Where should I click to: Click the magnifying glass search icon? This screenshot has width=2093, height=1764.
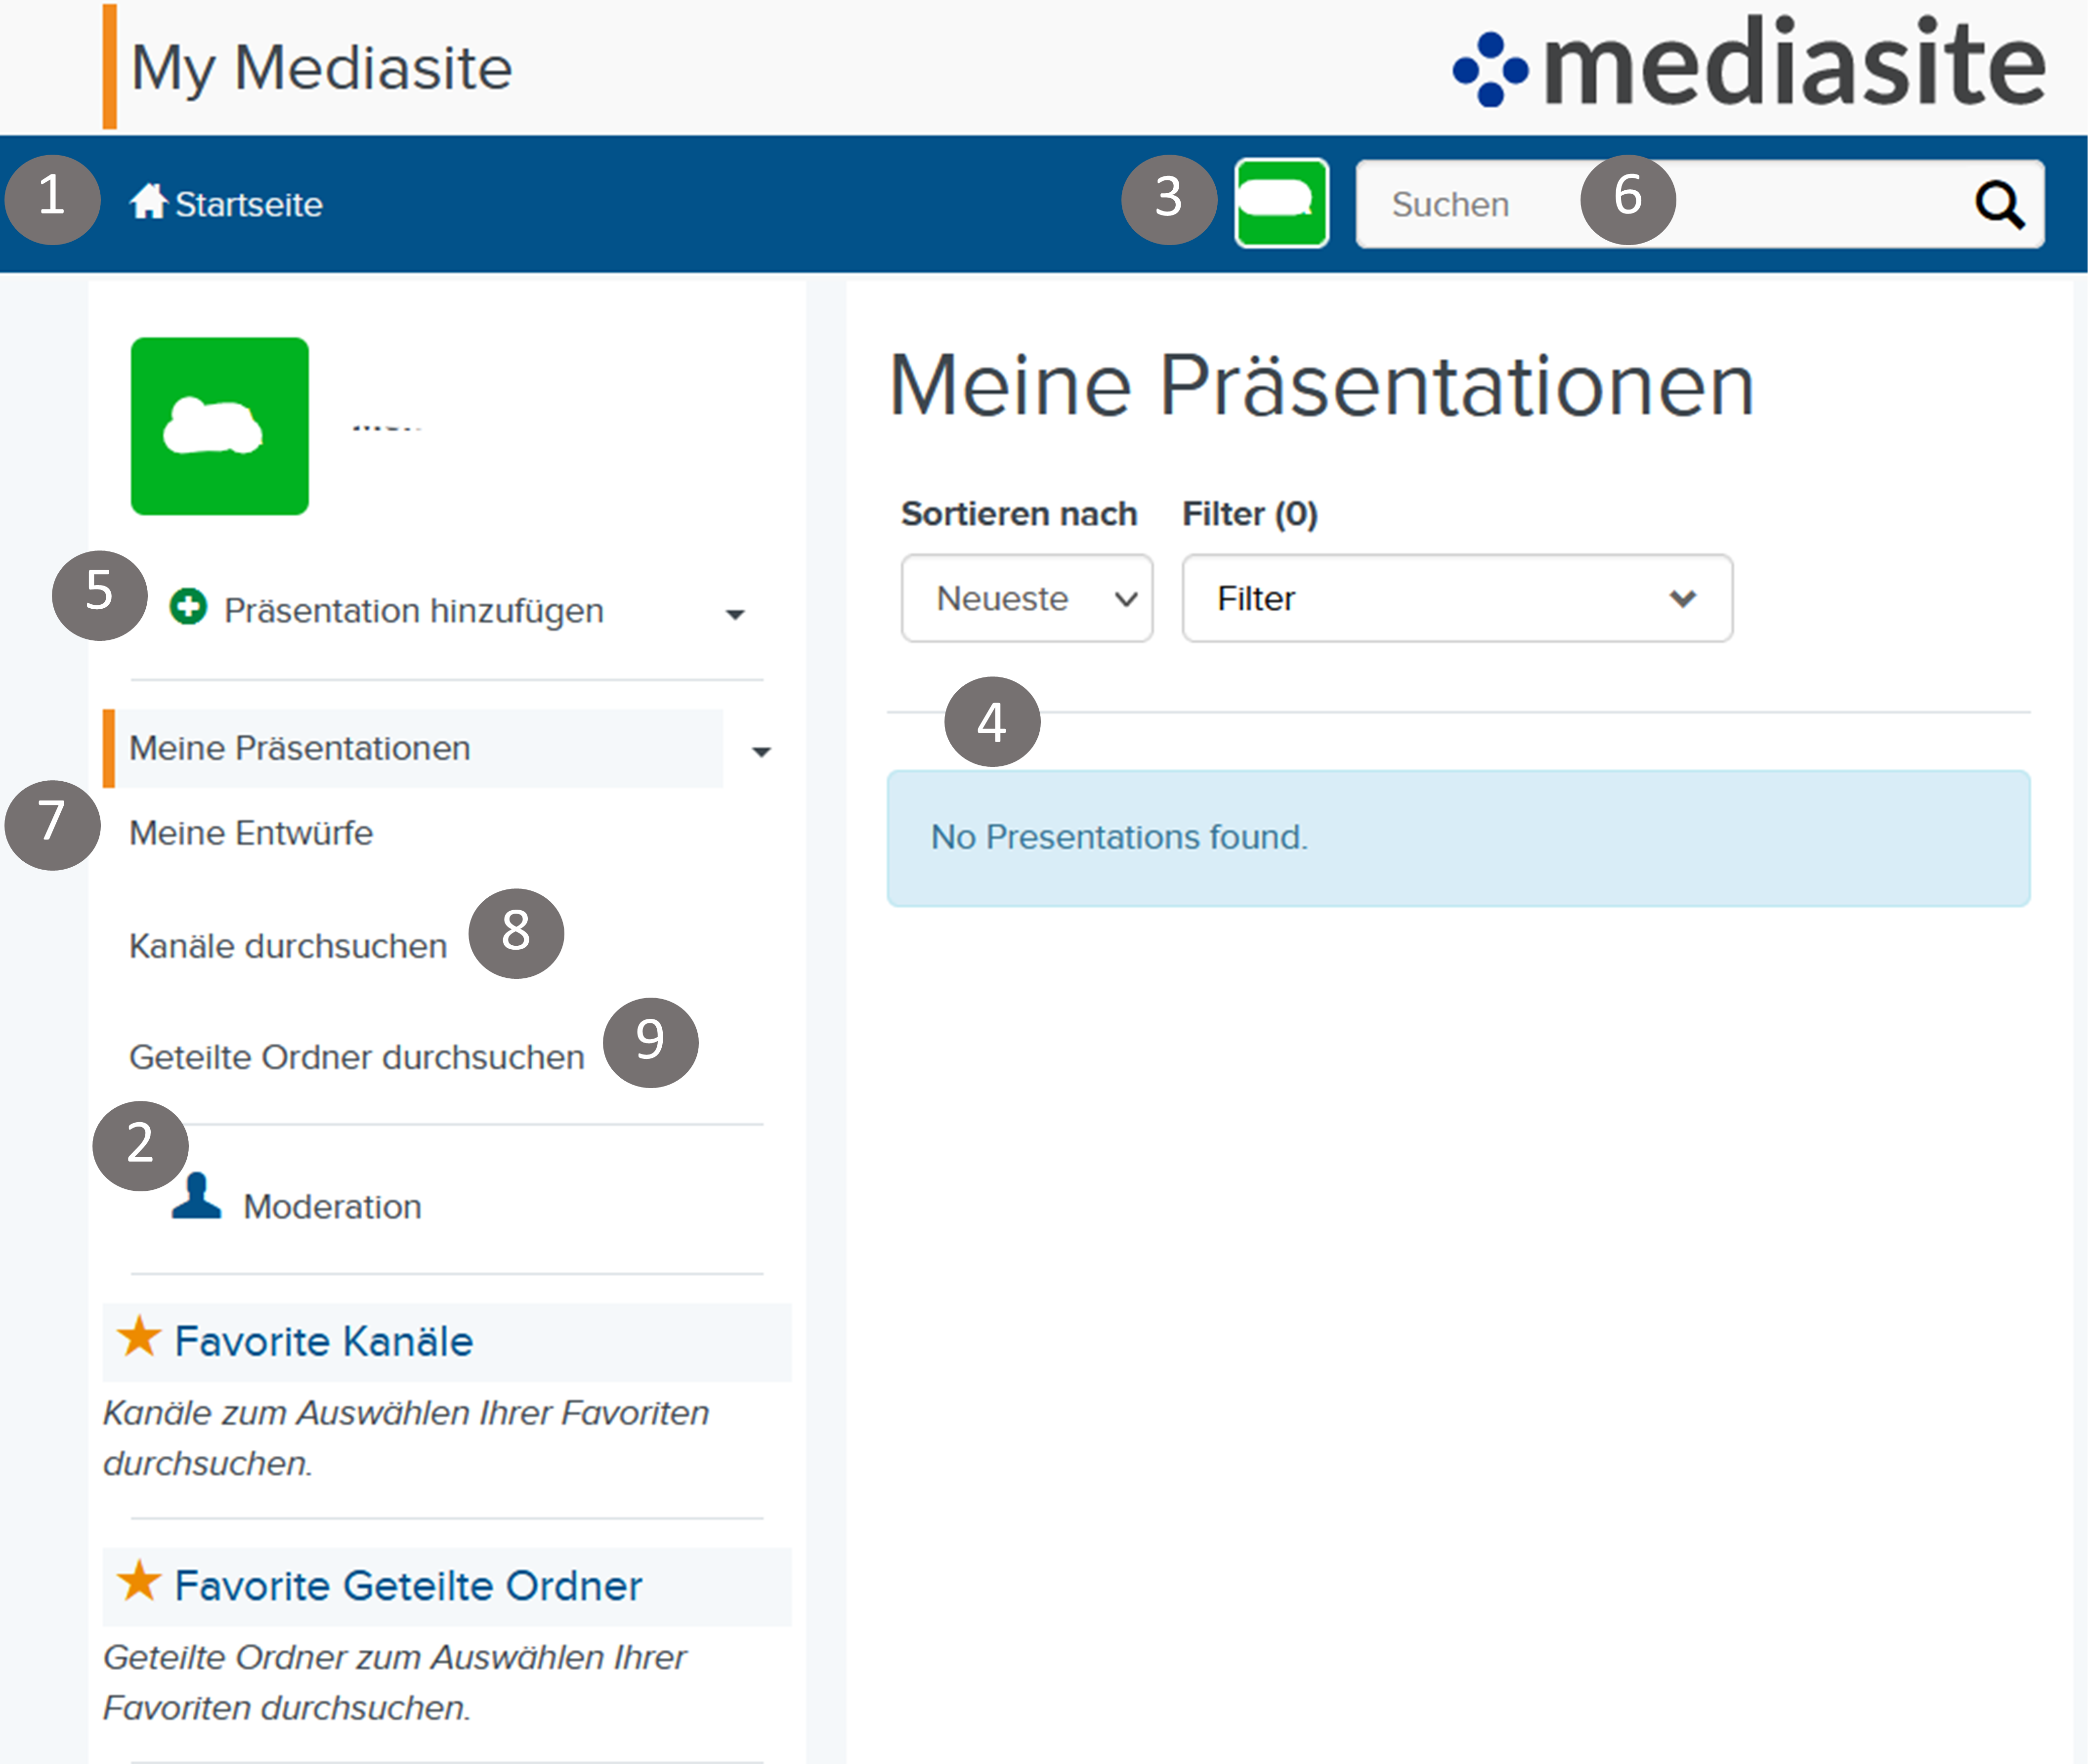(1999, 205)
